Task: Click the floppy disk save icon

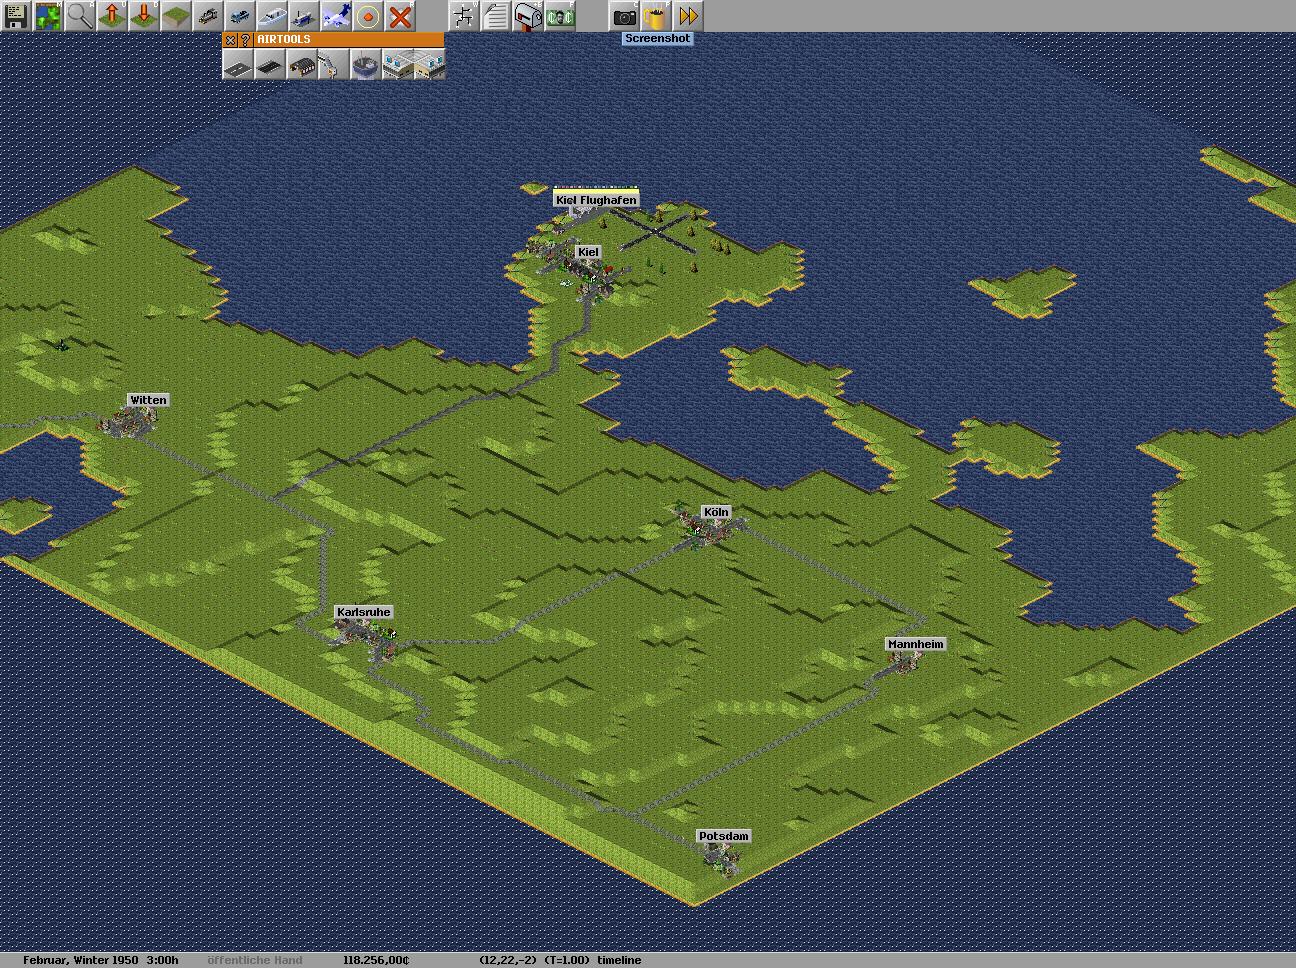Action: pos(16,16)
